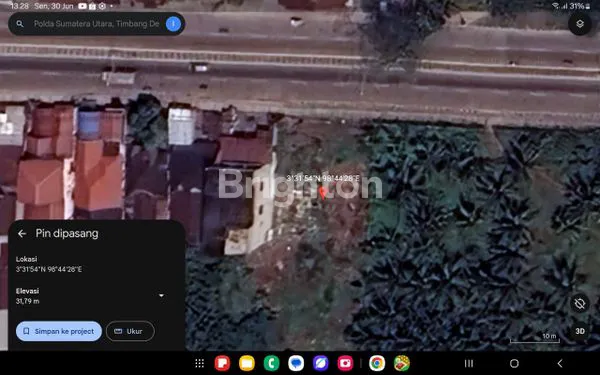This screenshot has width=600, height=375.
Task: Tap the recent apps navigation button
Action: click(x=469, y=363)
